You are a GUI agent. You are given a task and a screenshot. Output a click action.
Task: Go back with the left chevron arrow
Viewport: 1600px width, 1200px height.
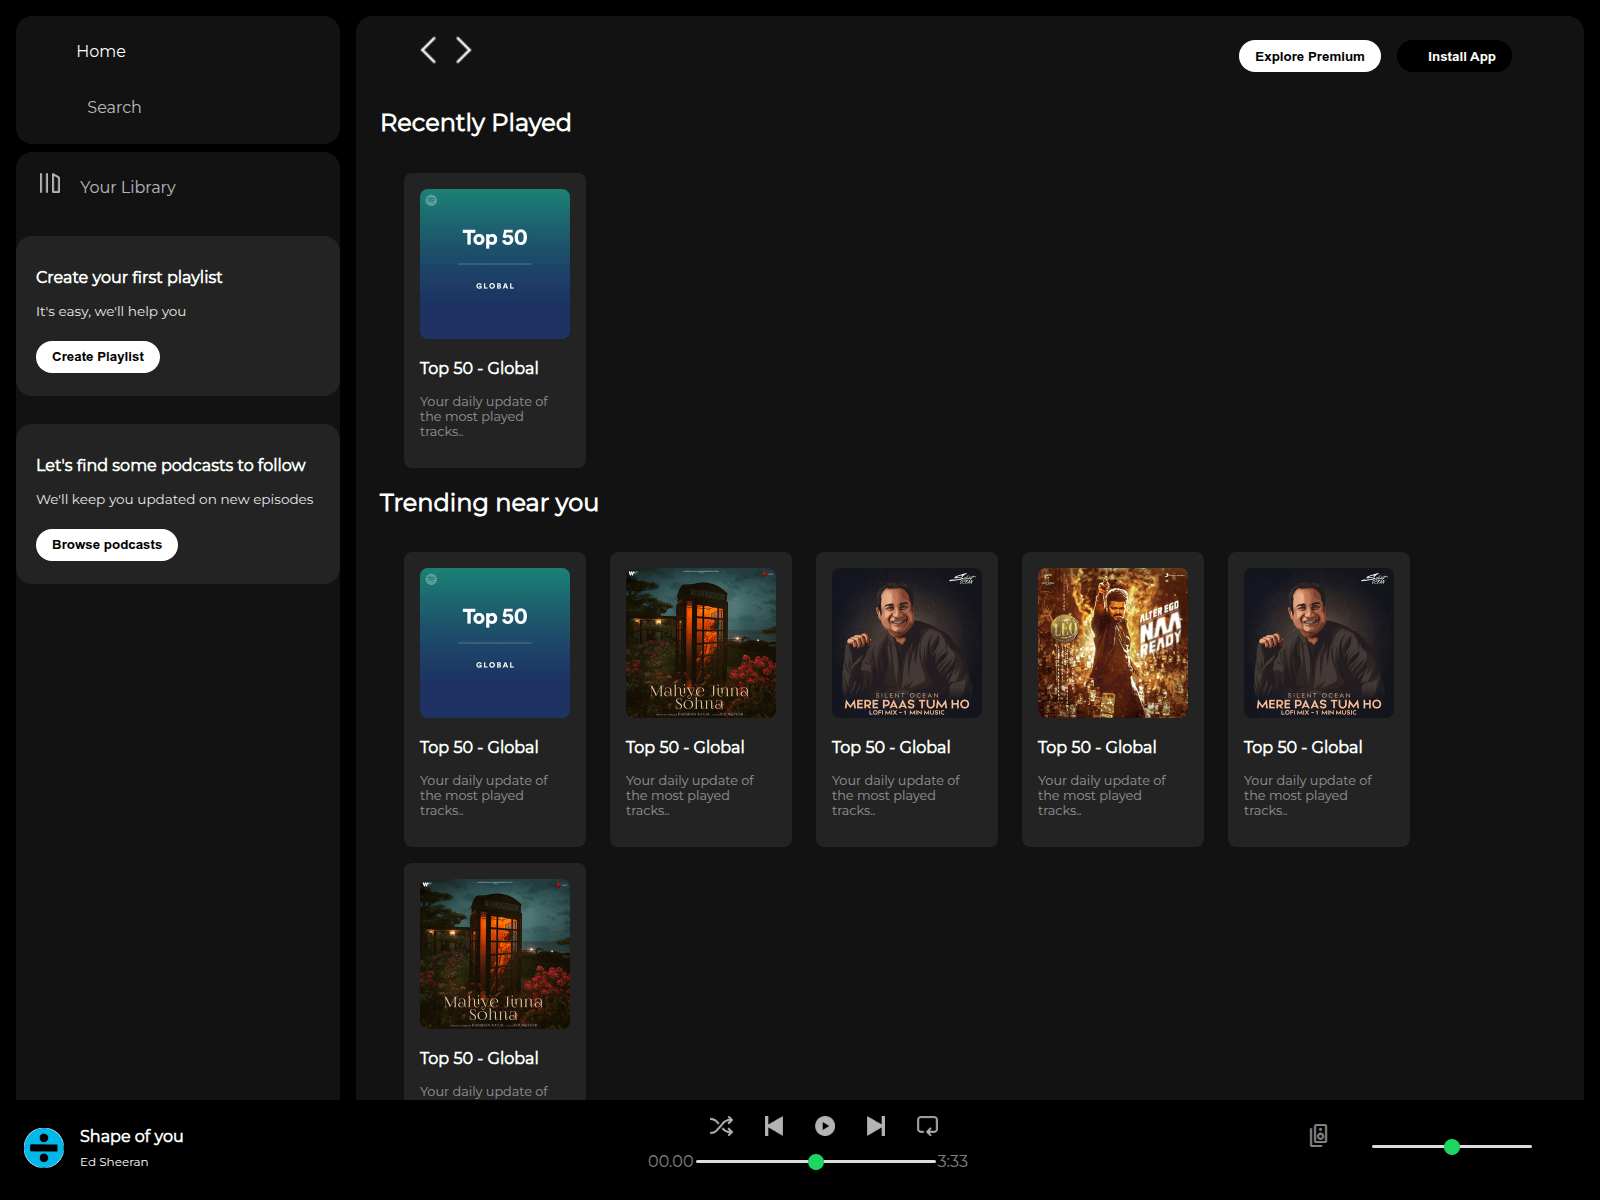pyautogui.click(x=428, y=50)
